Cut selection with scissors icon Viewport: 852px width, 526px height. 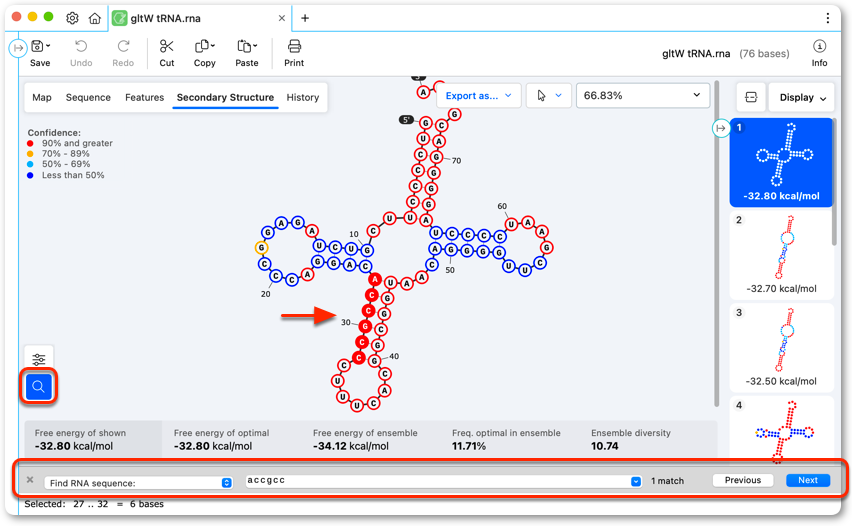point(166,46)
